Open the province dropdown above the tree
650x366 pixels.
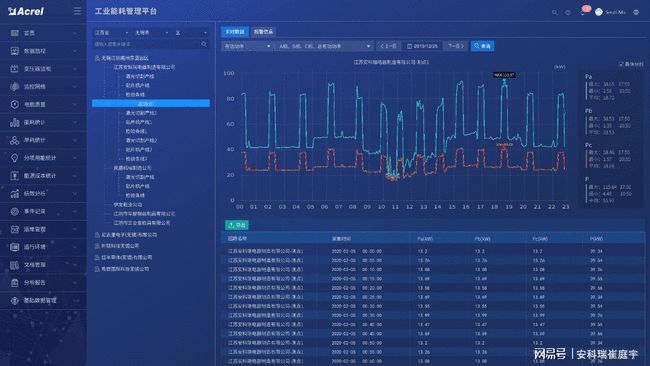point(111,32)
